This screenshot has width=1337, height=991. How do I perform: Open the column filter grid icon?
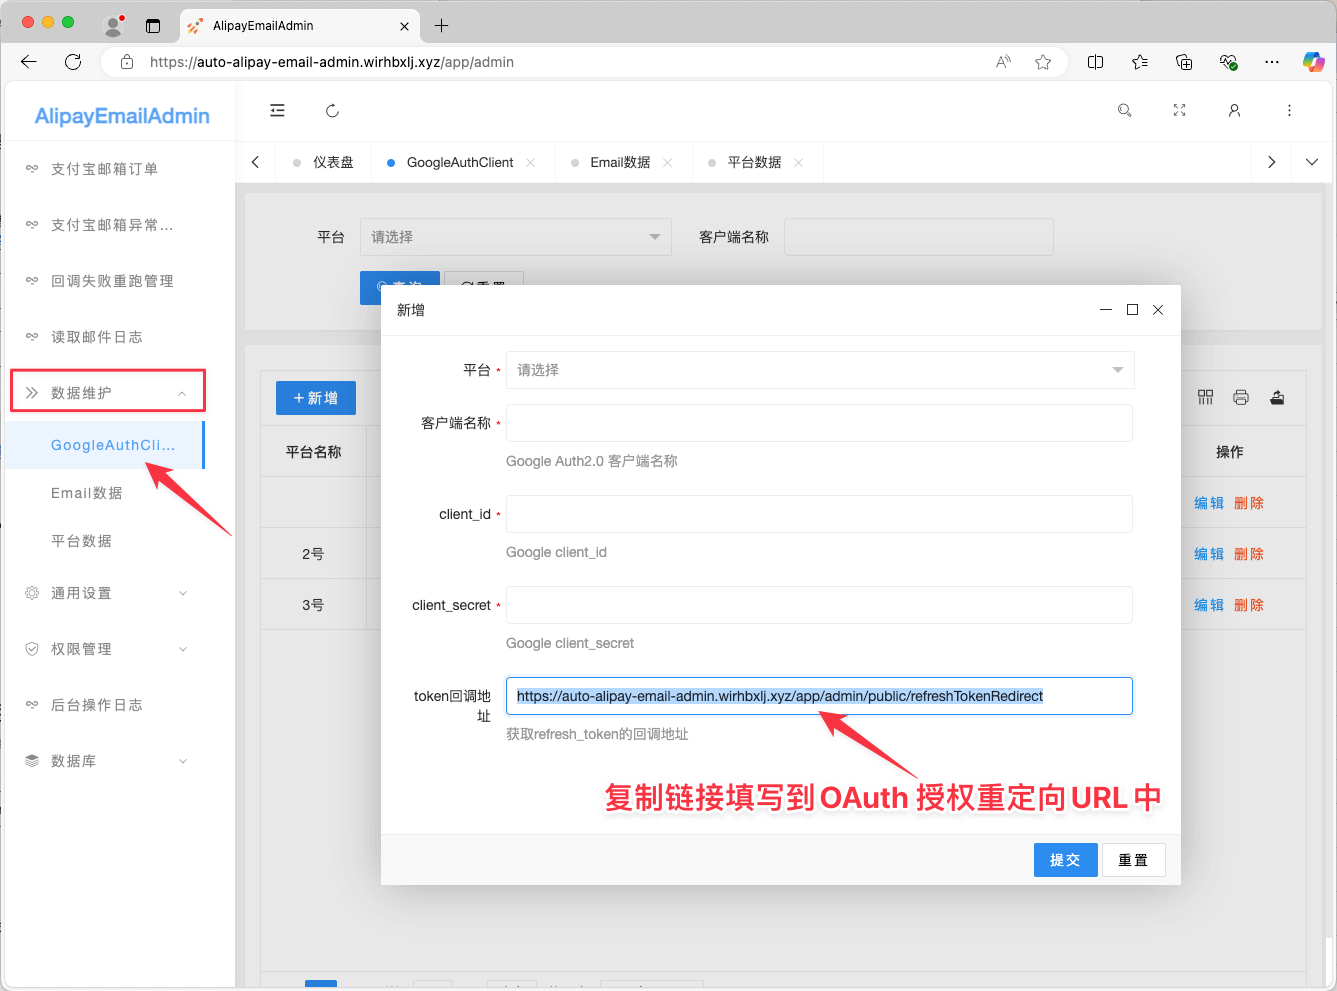click(1205, 398)
